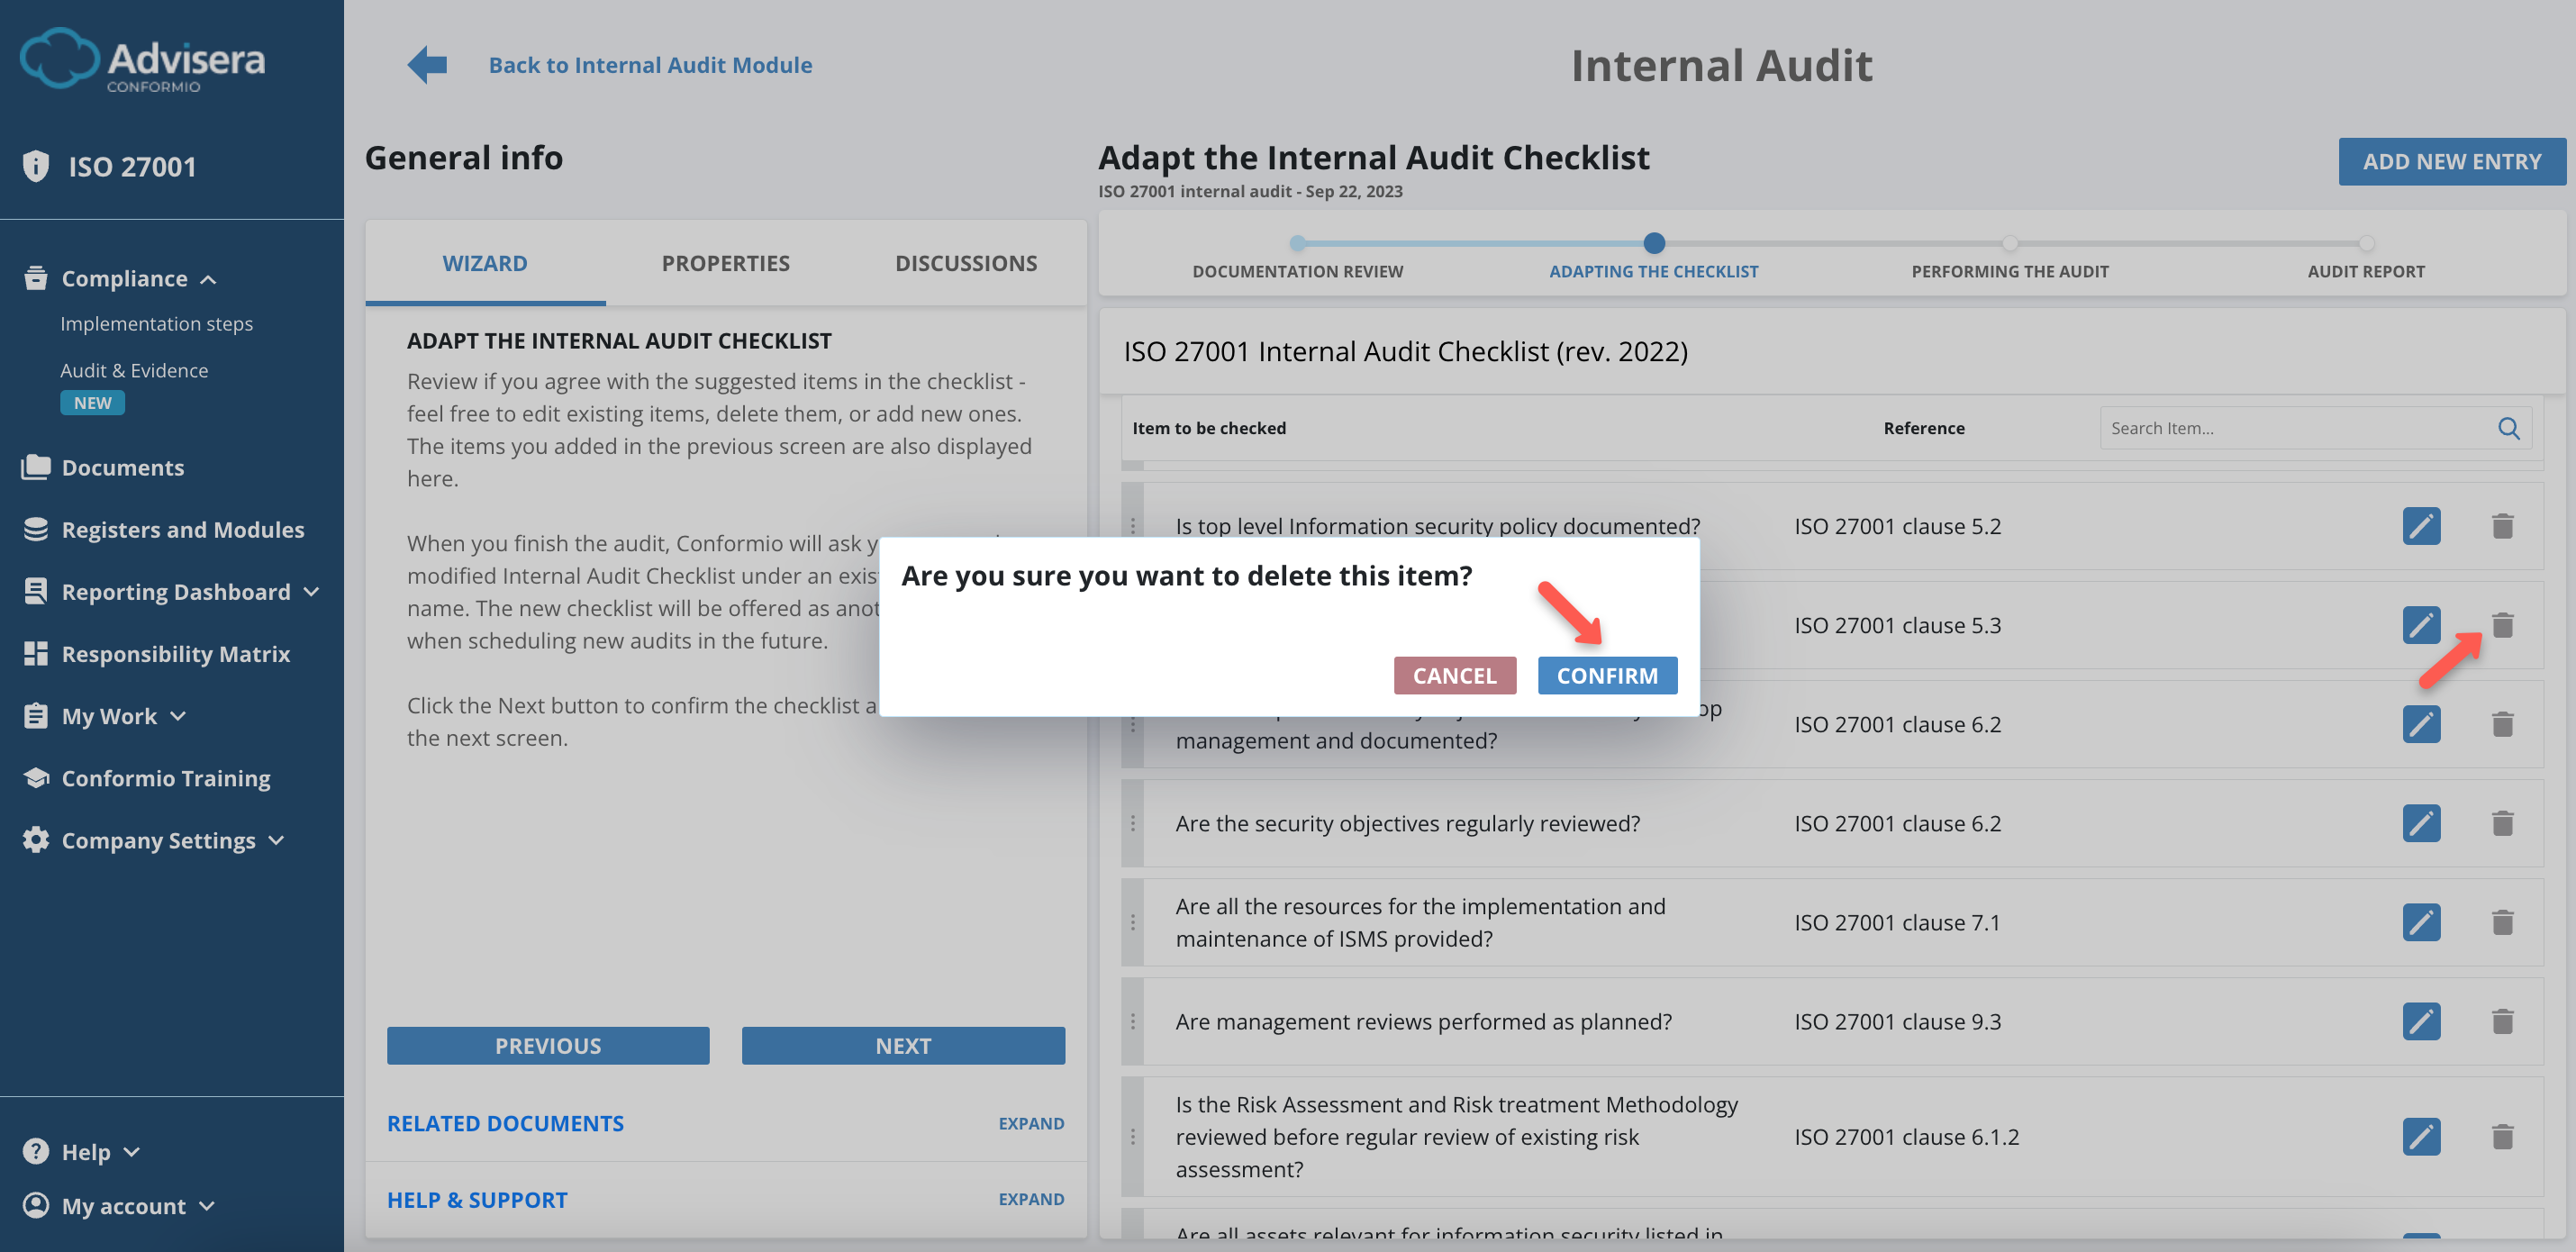The height and width of the screenshot is (1252, 2576).
Task: Click the blue back arrow at the top
Action: click(x=426, y=63)
